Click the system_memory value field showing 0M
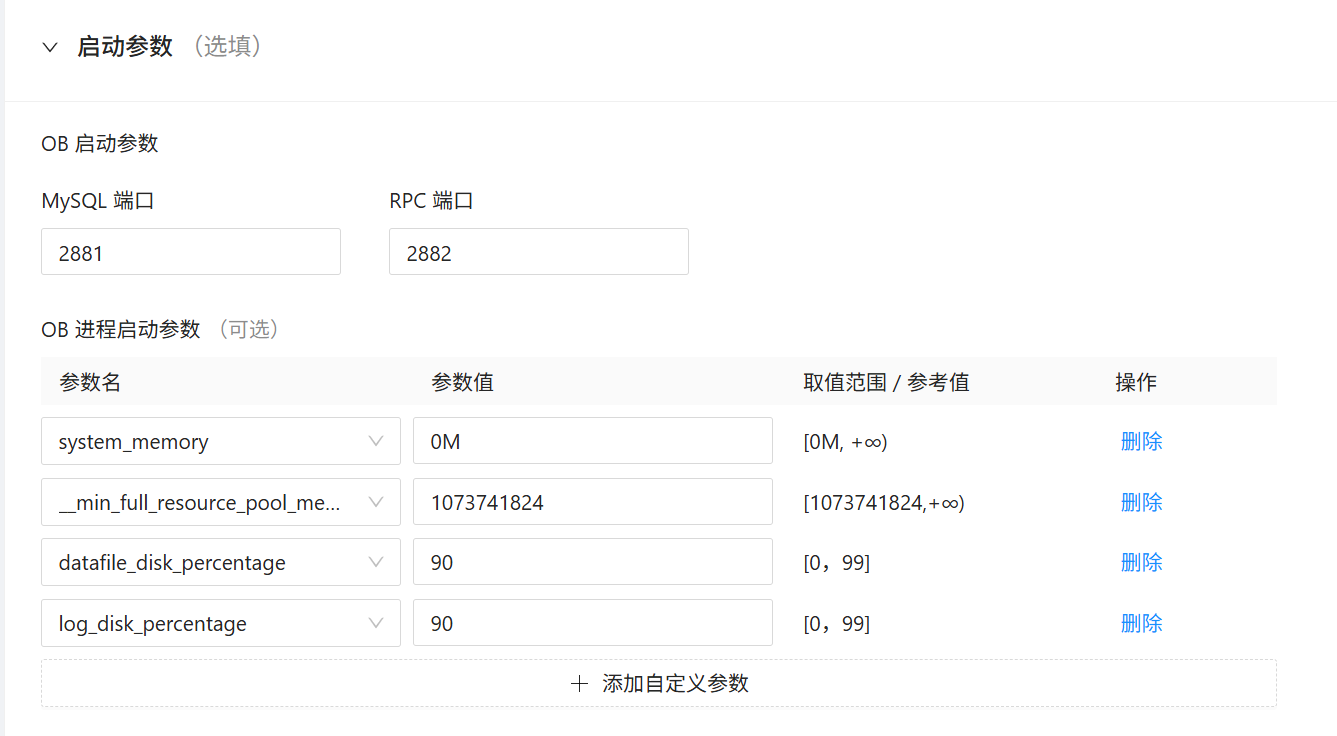1337x736 pixels. tap(592, 441)
